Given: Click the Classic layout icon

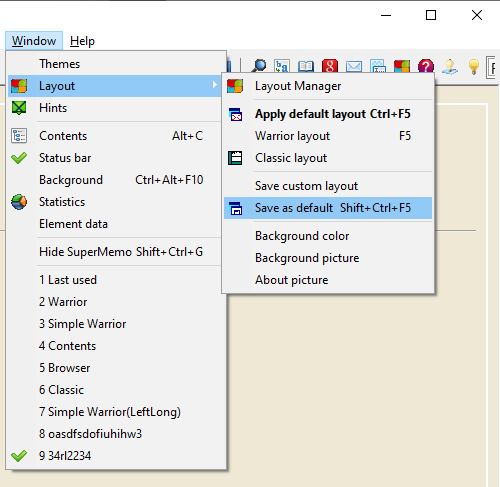Looking at the screenshot, I should [x=235, y=158].
